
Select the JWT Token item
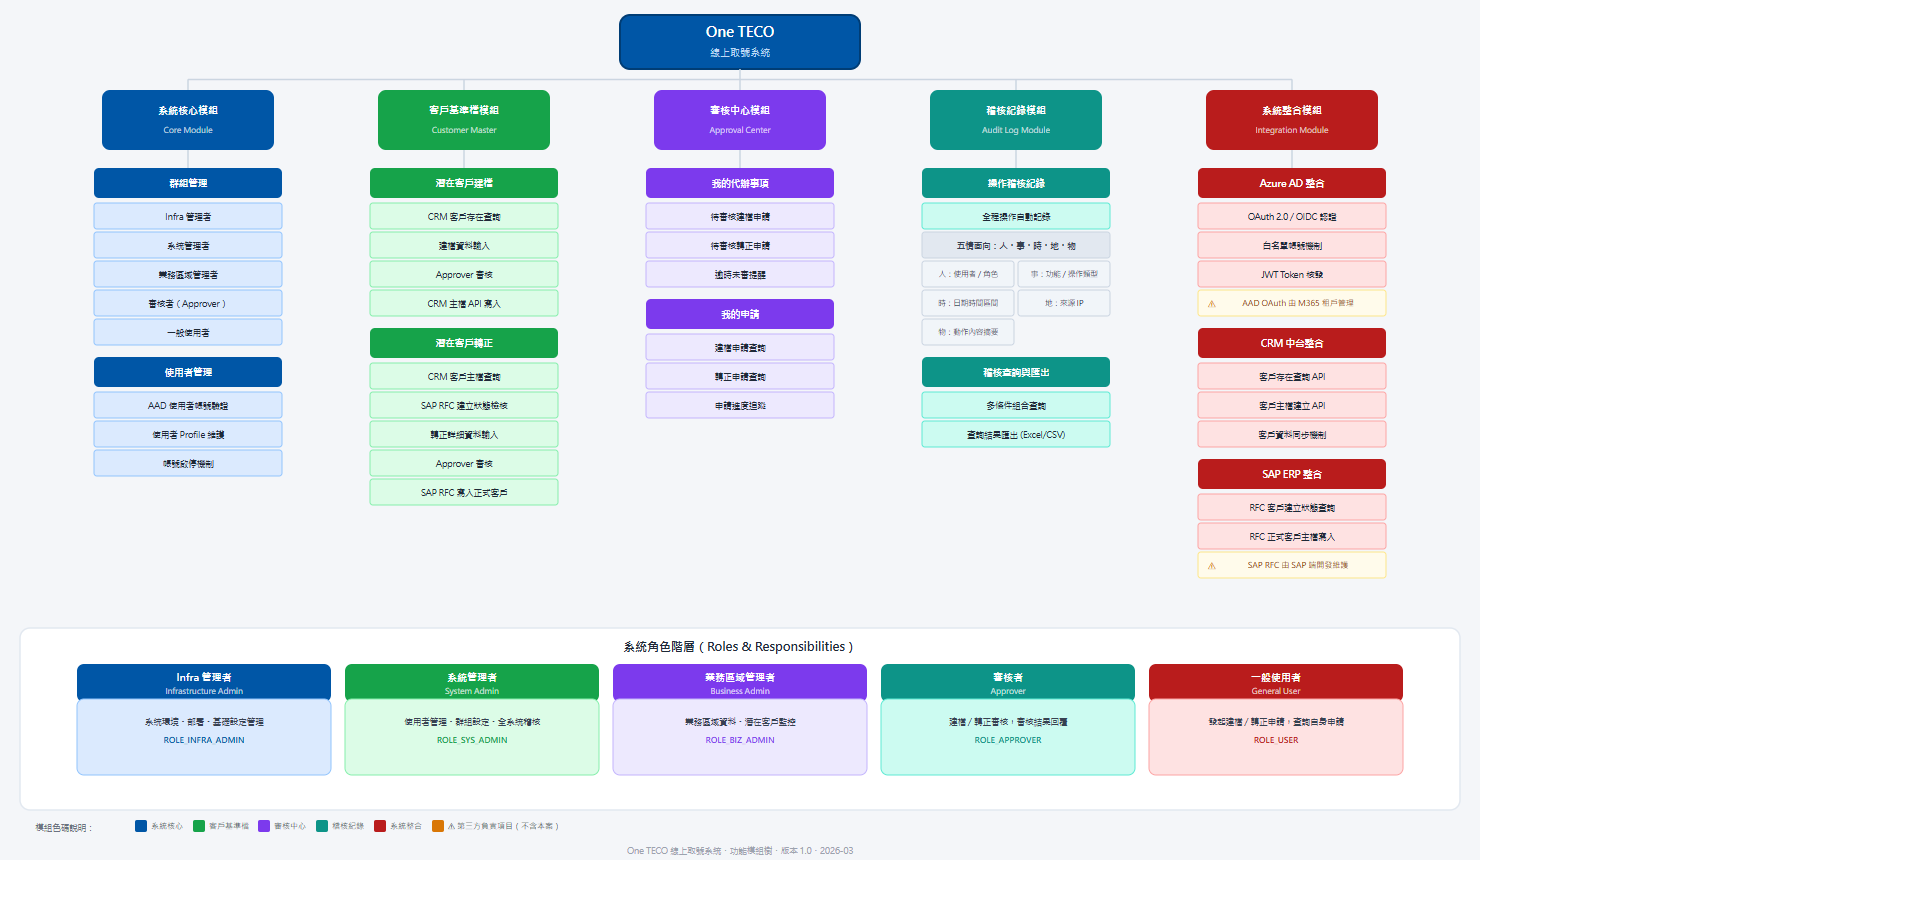(x=1292, y=274)
